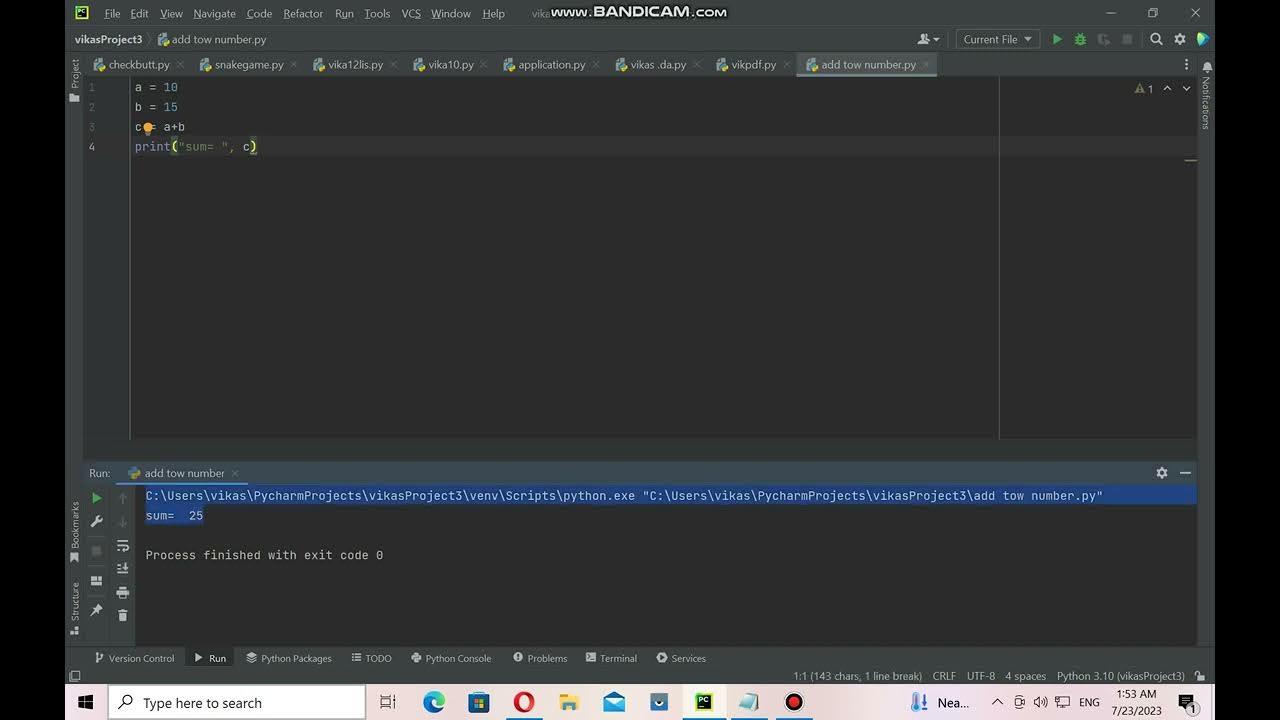Open the Python Console tool window
This screenshot has height=720, width=1280.
tap(450, 658)
